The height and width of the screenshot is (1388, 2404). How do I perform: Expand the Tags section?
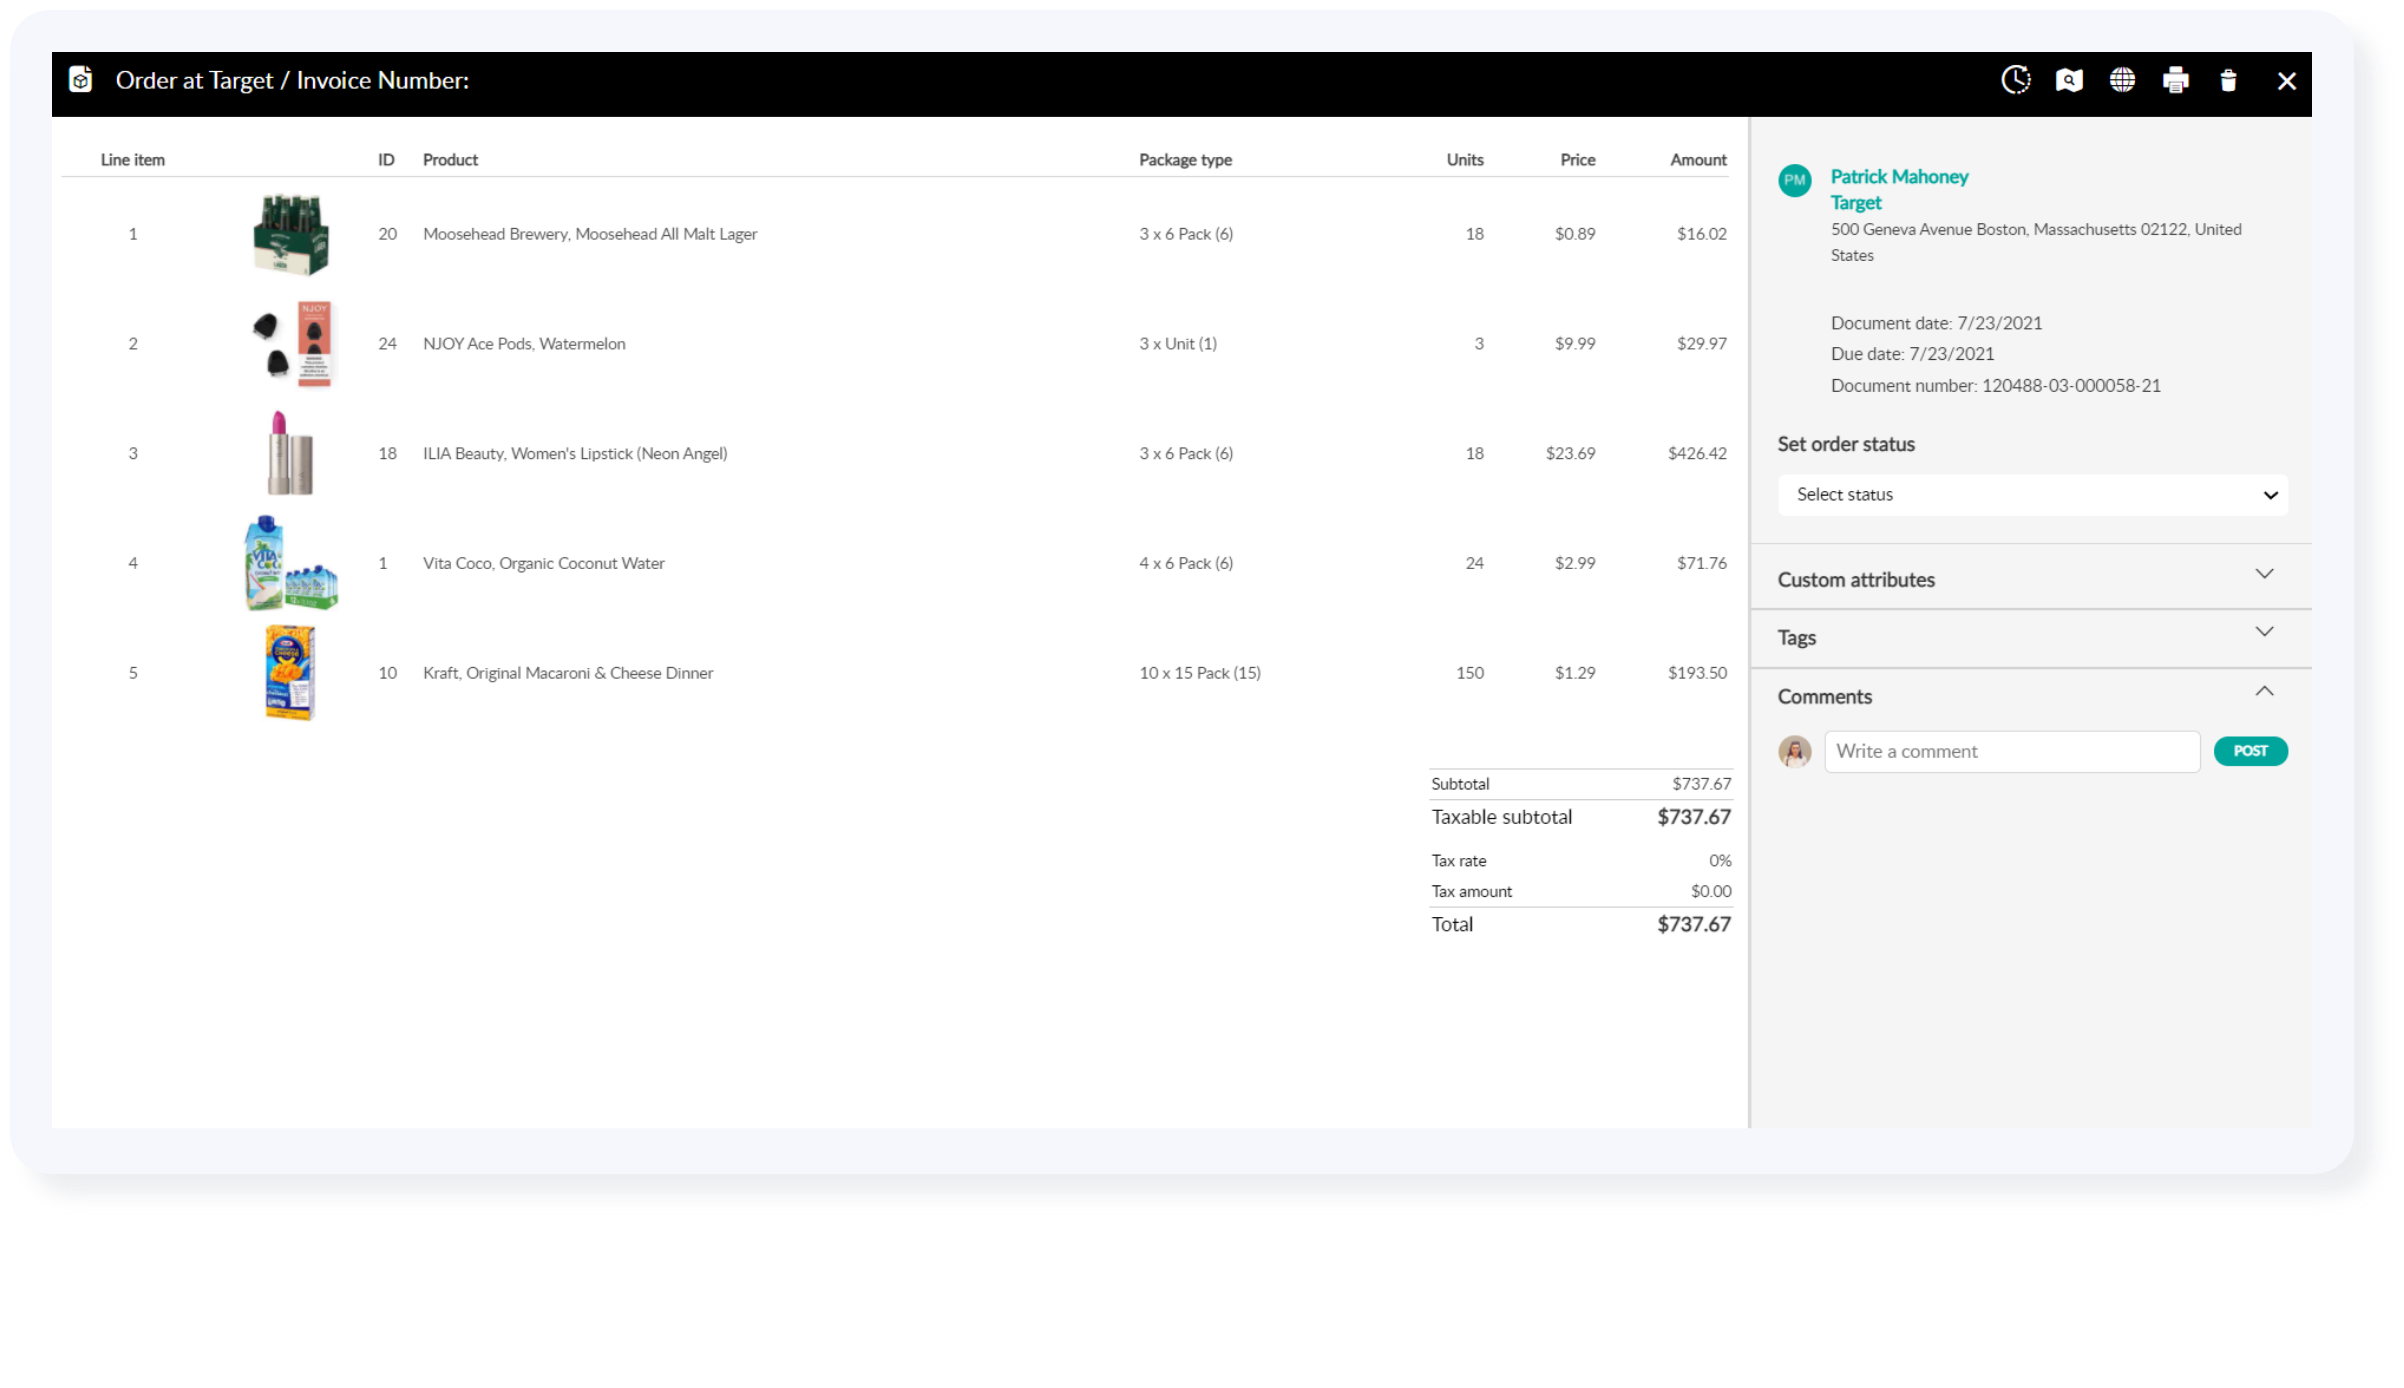pos(2030,637)
